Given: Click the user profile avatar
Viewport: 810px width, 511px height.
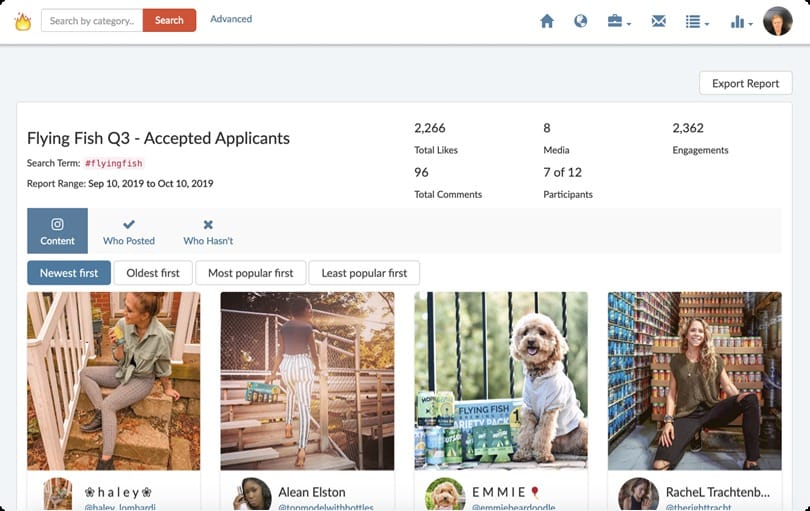Looking at the screenshot, I should pyautogui.click(x=777, y=21).
